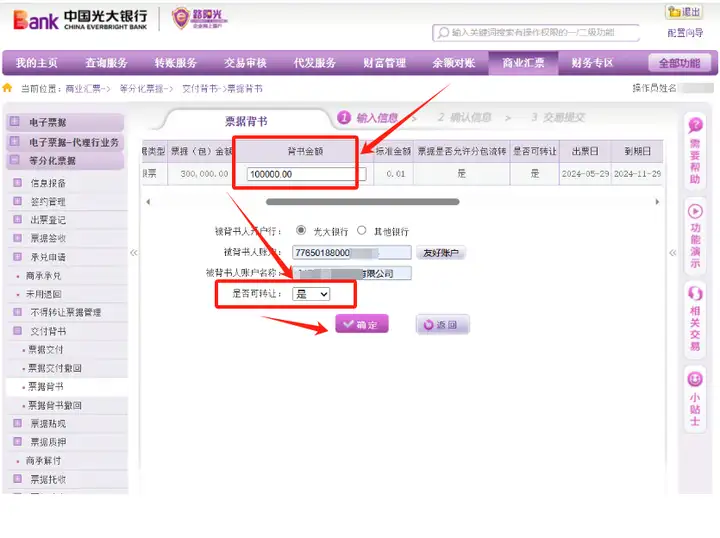The width and height of the screenshot is (720, 538).
Task: Click the 出票日 column header
Action: click(585, 151)
